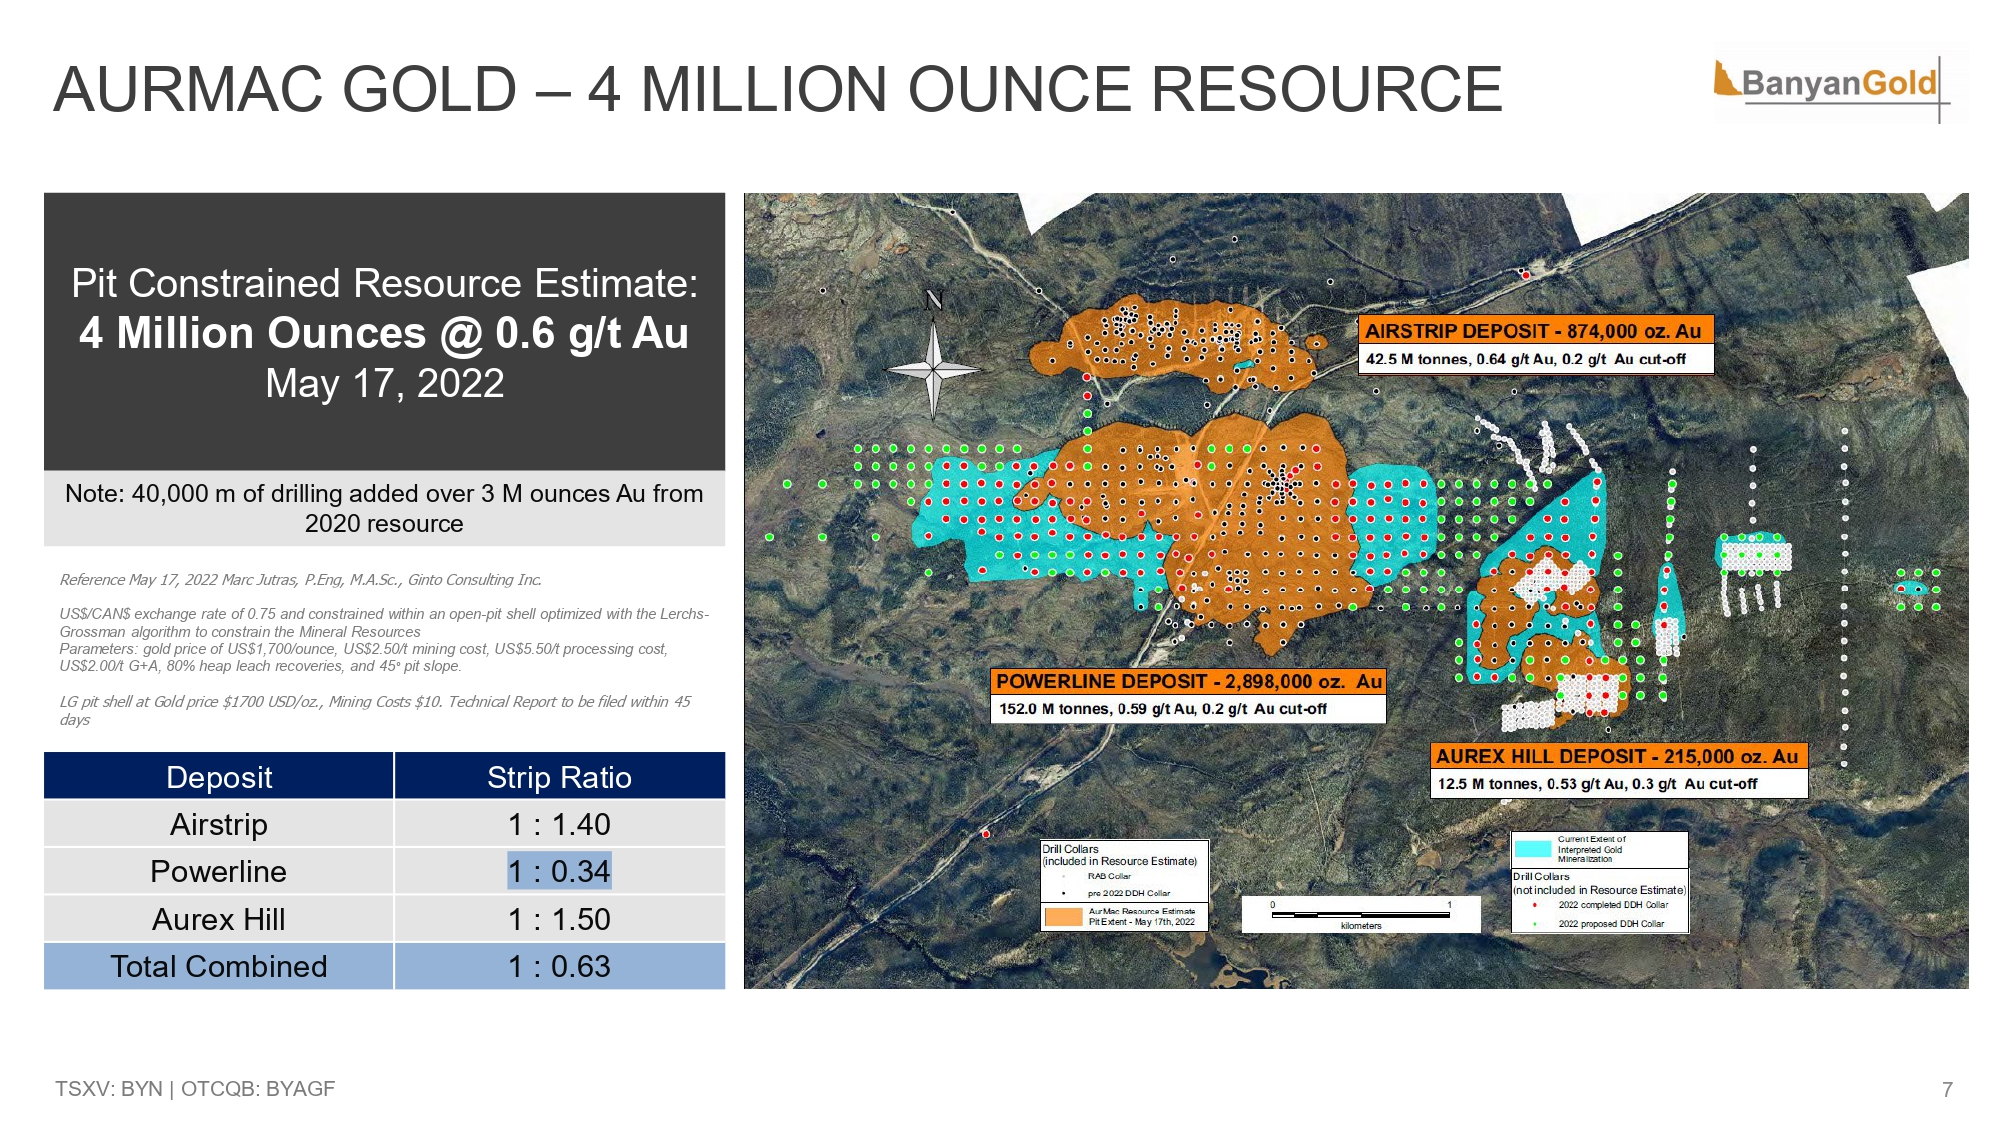Click the slide title AurMac Gold heading
Viewport: 2000px width, 1125px height.
click(x=777, y=90)
